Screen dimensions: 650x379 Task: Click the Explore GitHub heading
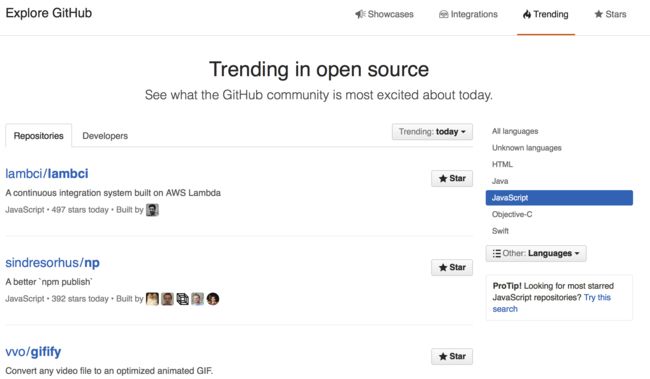coord(49,13)
